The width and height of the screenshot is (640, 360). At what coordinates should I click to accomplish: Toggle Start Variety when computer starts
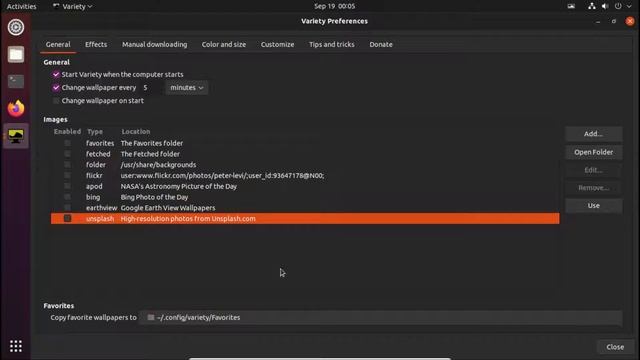click(56, 74)
